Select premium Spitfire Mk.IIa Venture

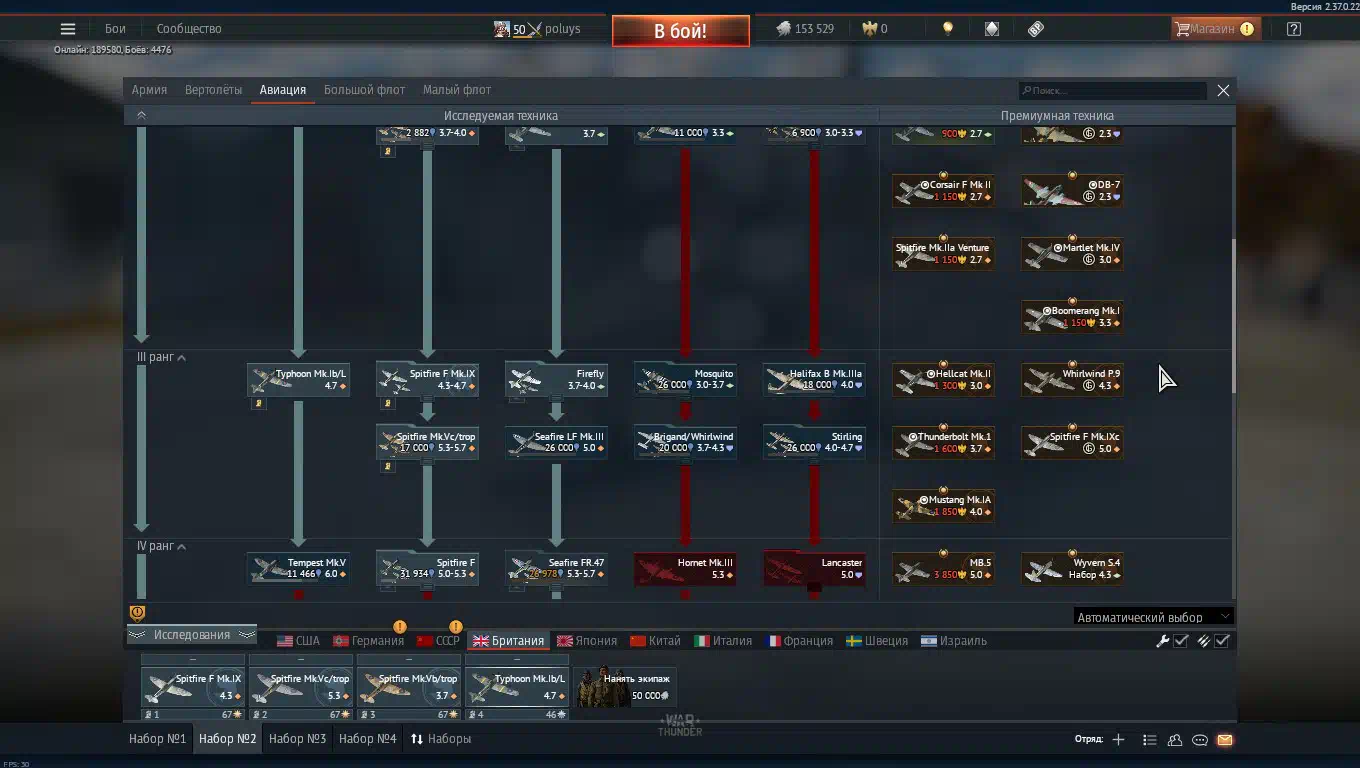943,254
